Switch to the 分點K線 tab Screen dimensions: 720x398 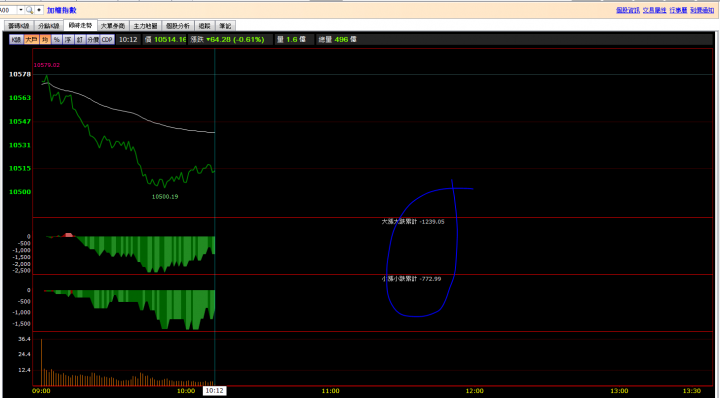pyautogui.click(x=49, y=26)
